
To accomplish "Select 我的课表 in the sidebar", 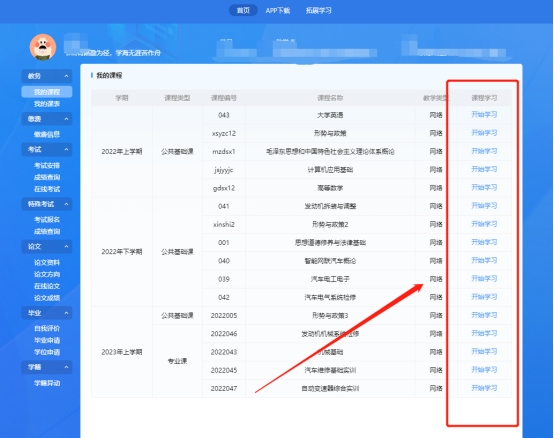I will (x=47, y=104).
